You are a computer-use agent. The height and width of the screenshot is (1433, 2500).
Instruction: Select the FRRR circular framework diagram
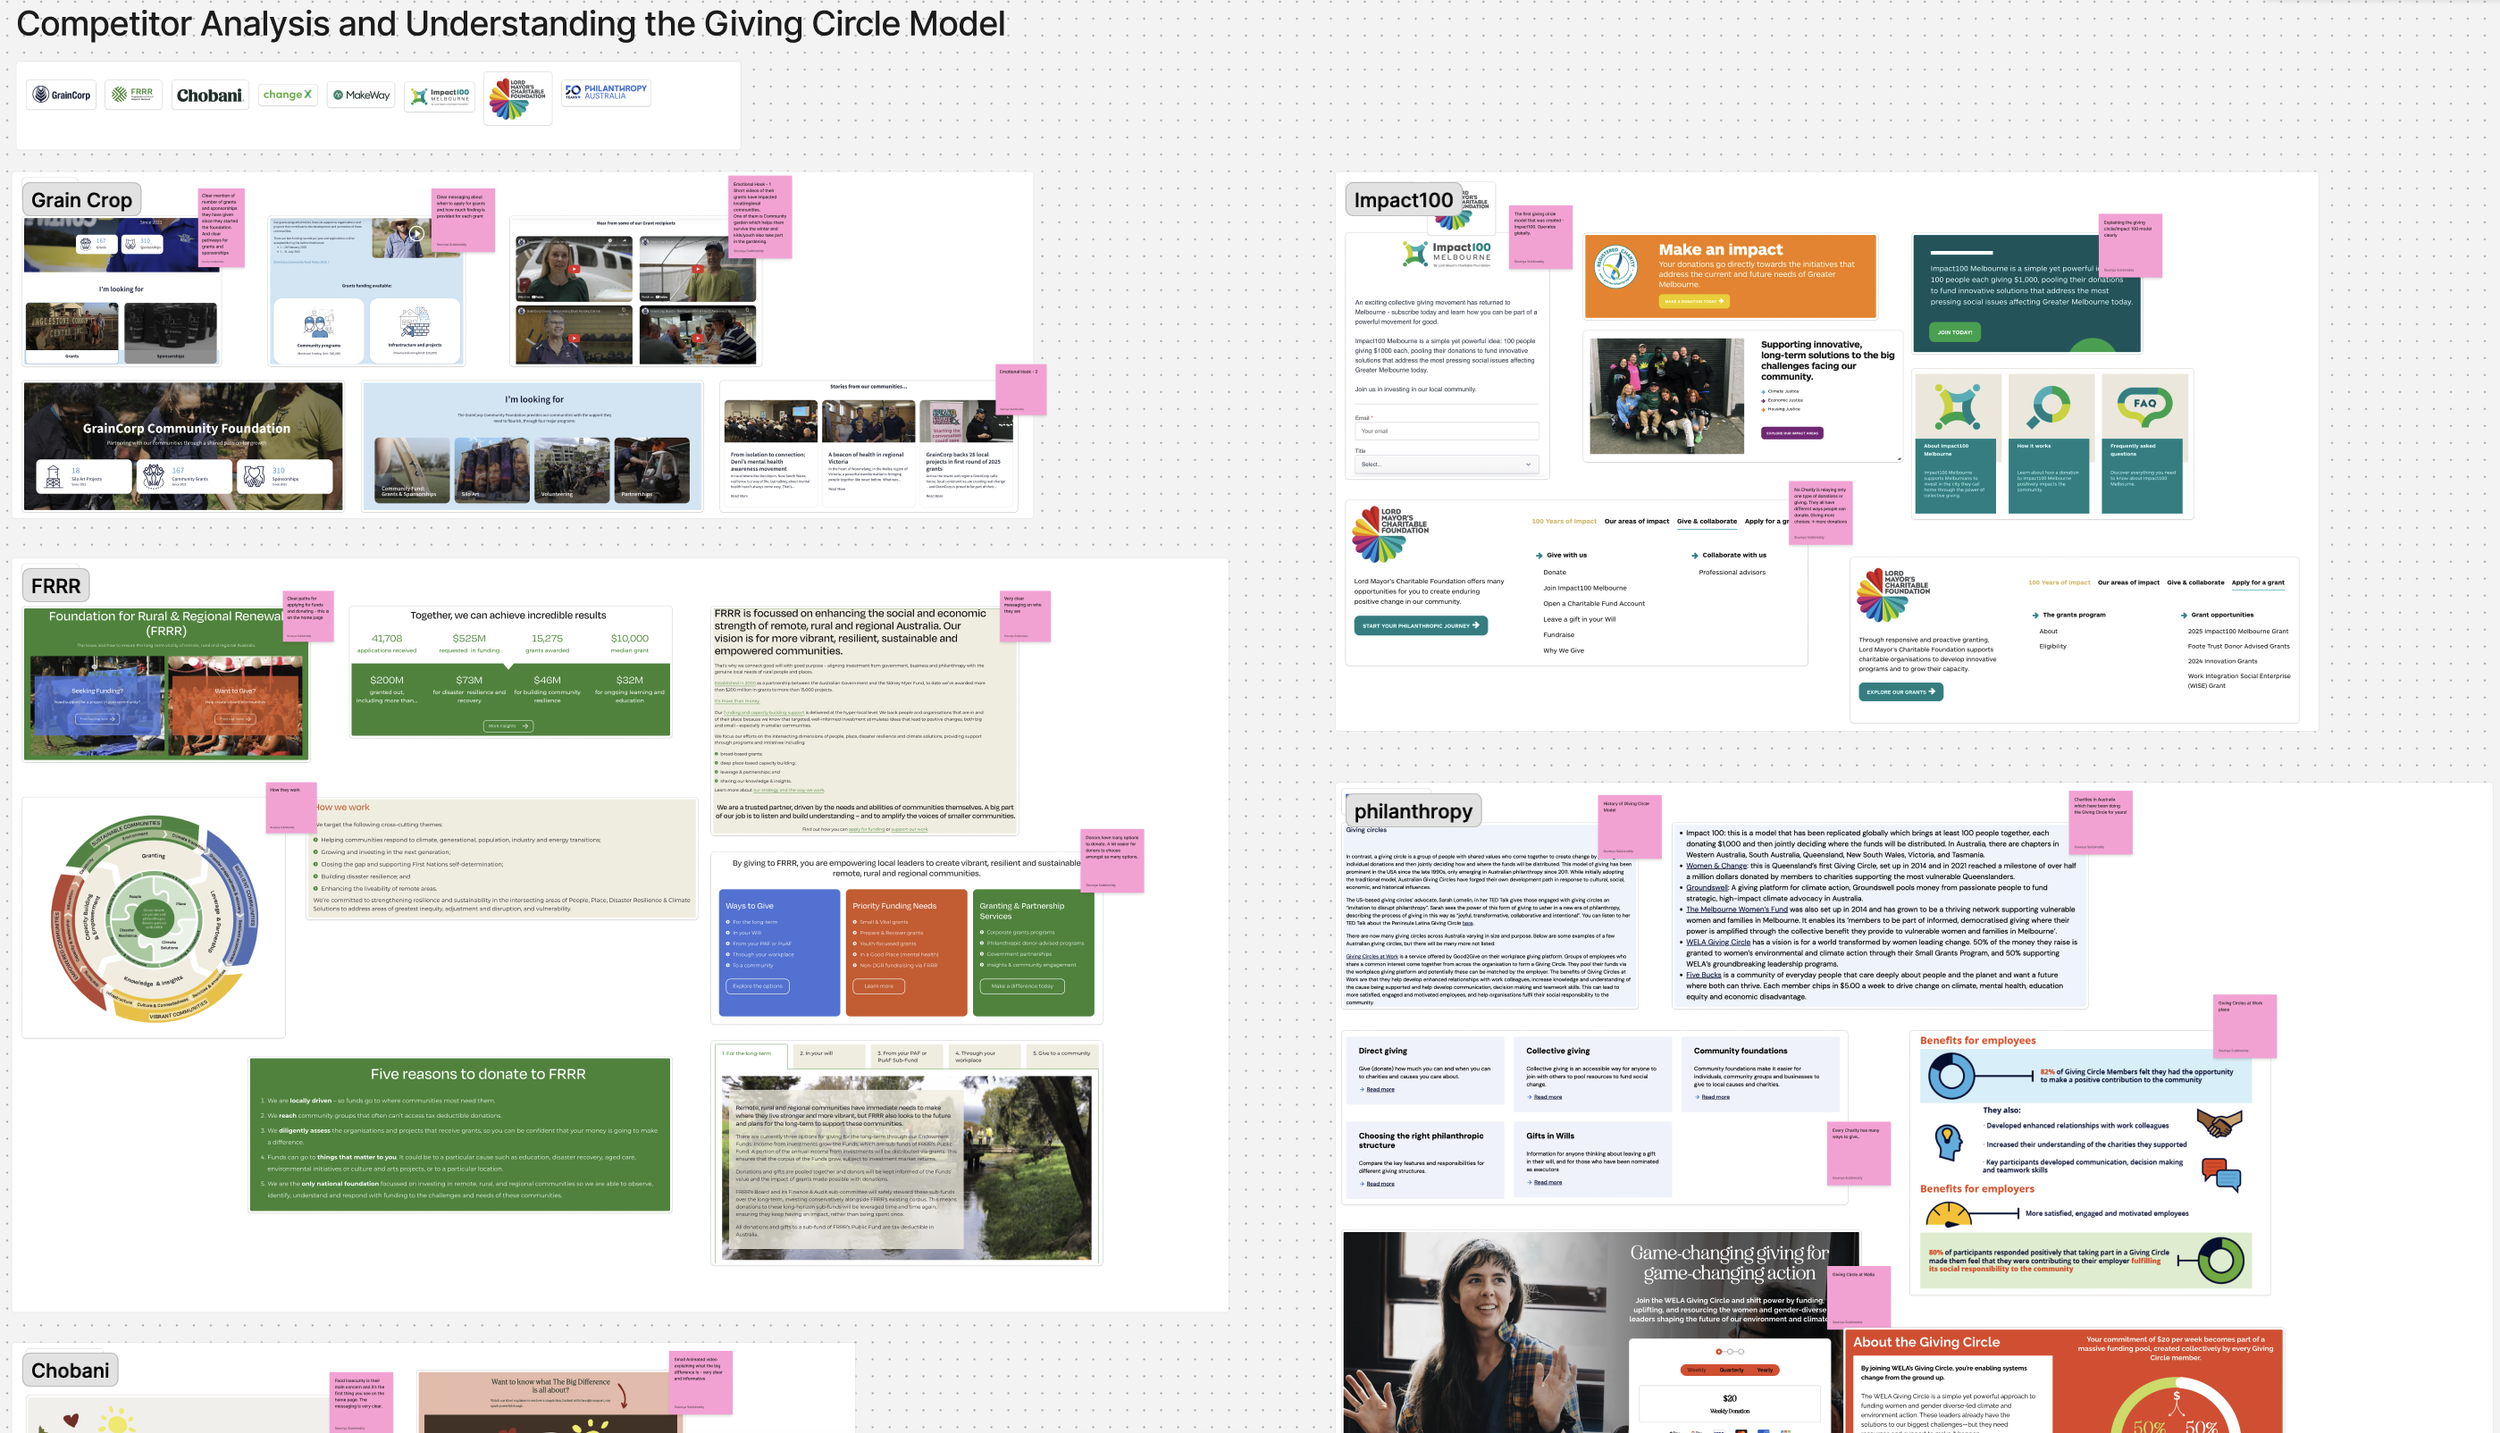[155, 918]
